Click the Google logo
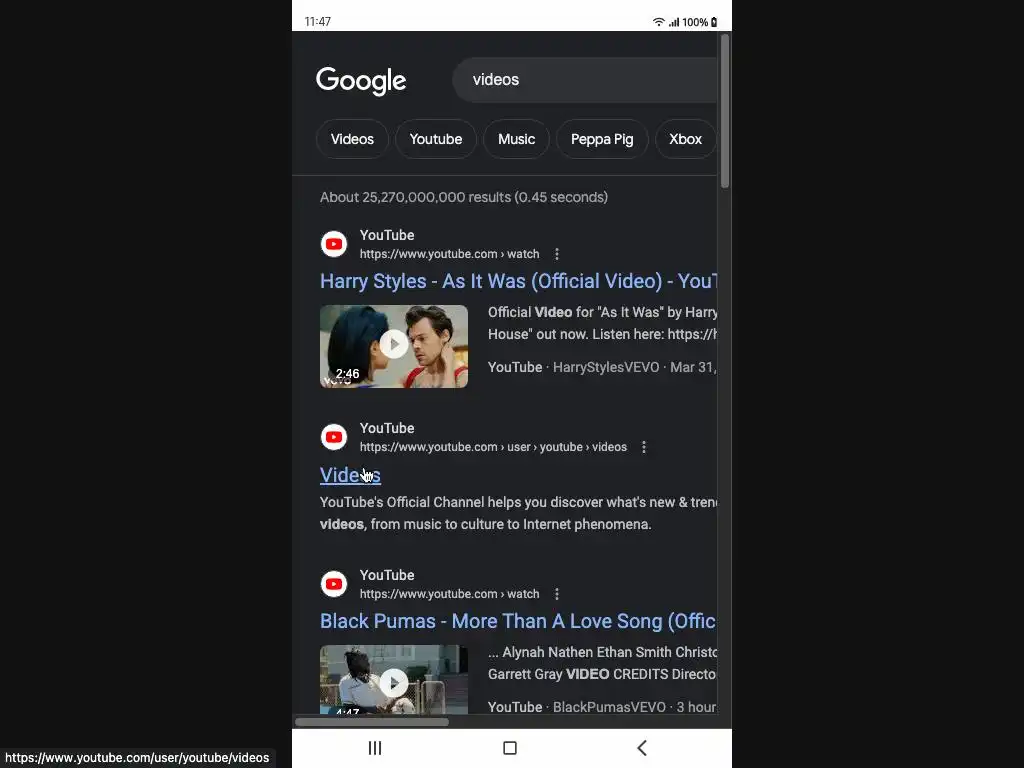Screen dimensions: 1024x768 360,81
